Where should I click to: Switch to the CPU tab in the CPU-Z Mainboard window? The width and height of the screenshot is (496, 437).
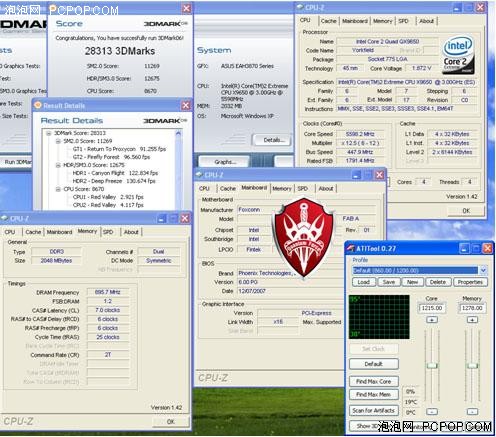coord(204,188)
